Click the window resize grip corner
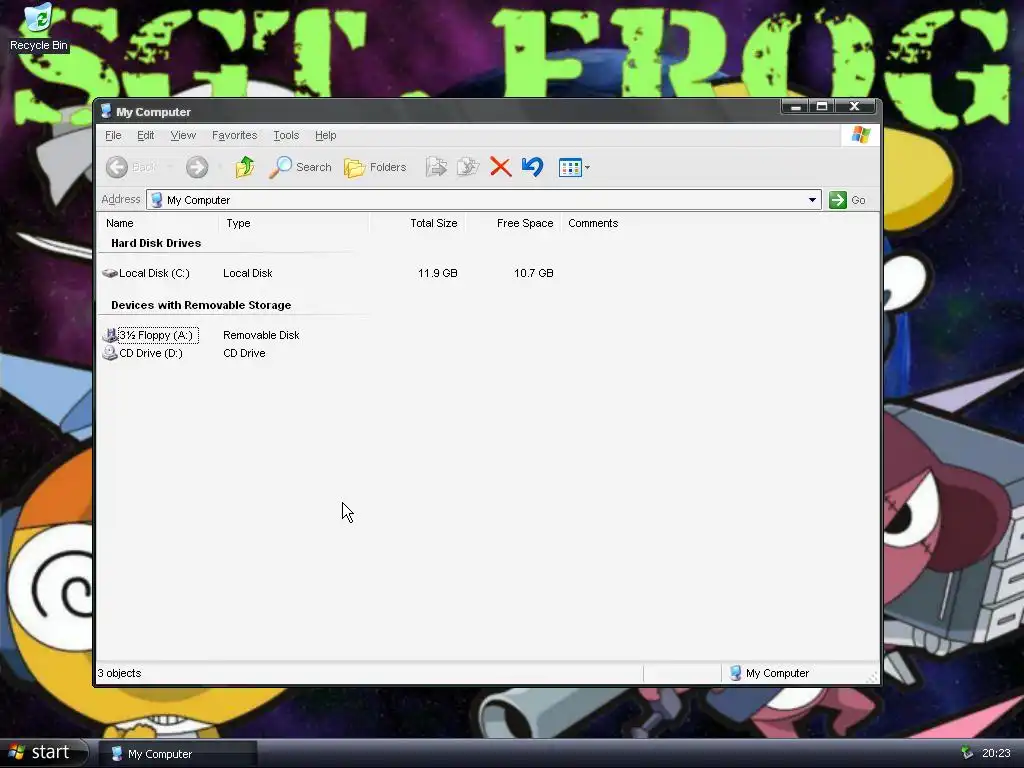Viewport: 1024px width, 768px height. tap(872, 677)
